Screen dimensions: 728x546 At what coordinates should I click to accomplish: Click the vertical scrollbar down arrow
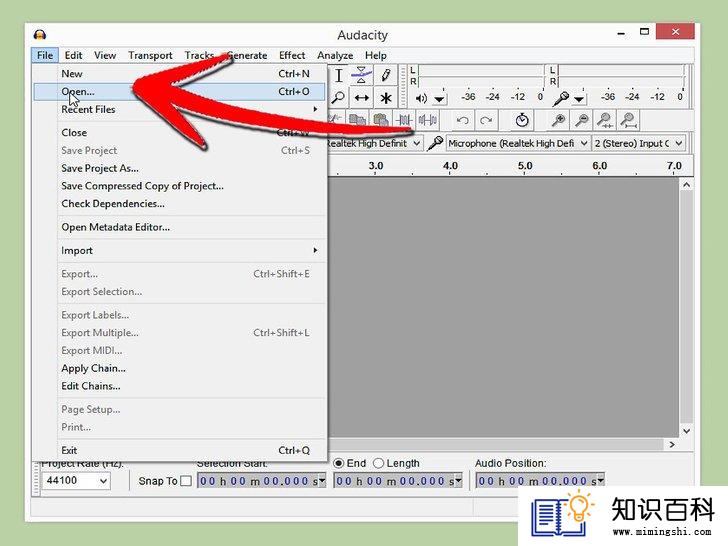click(x=687, y=431)
